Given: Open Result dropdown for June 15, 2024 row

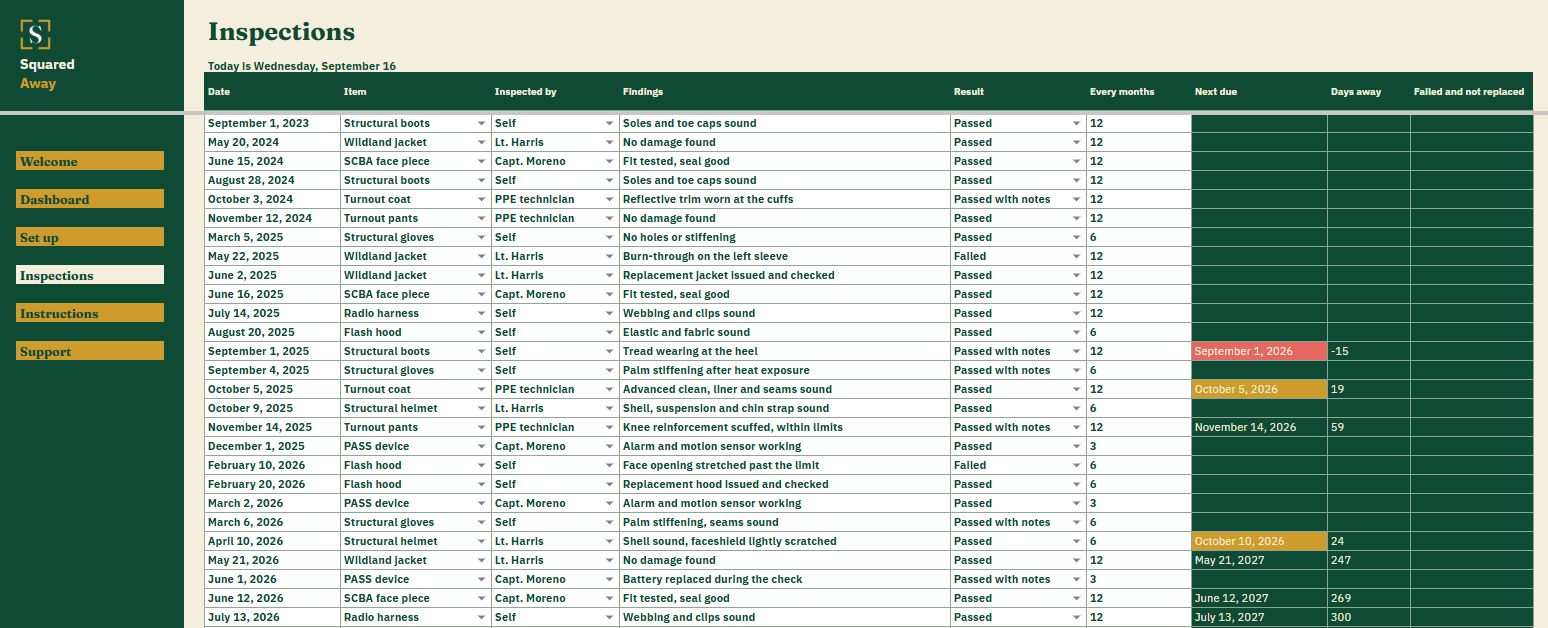Looking at the screenshot, I should click(x=1076, y=162).
